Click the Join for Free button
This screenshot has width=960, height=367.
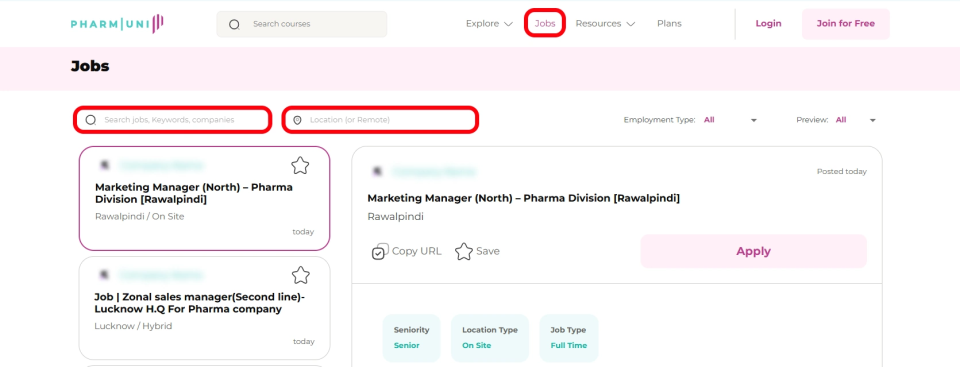click(846, 24)
